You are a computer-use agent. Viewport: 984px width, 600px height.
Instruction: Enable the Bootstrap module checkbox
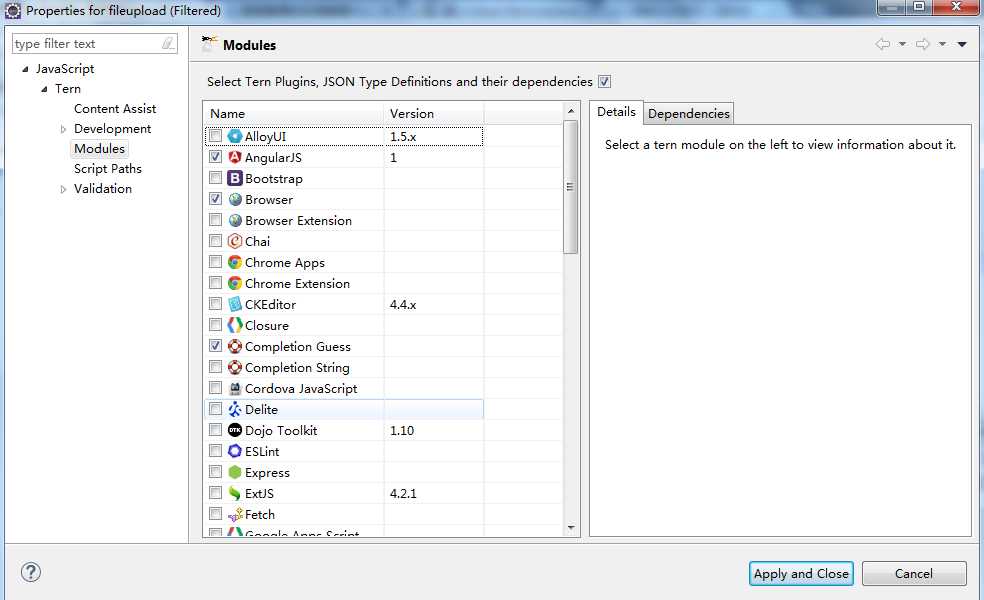click(x=215, y=178)
